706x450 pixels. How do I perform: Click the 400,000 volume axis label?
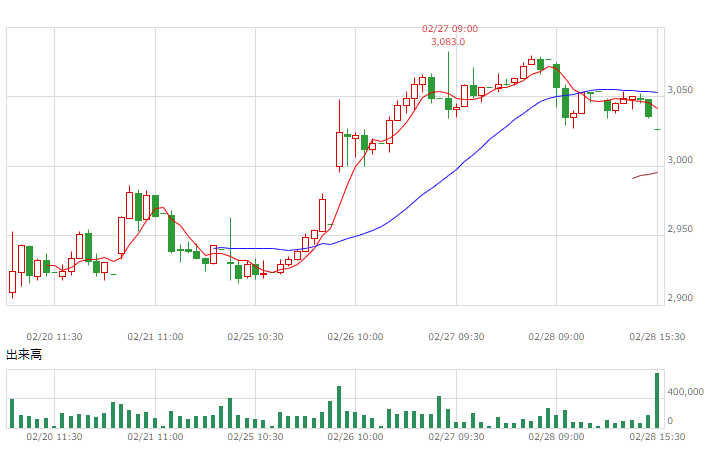pos(685,392)
